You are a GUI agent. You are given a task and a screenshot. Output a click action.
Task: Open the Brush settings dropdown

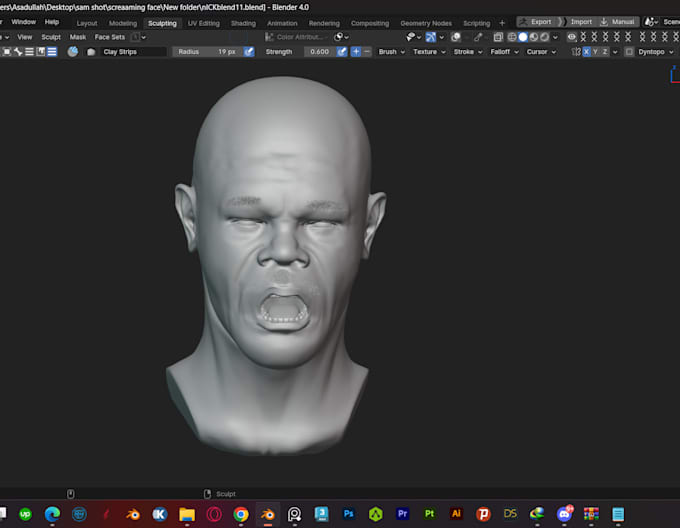coord(392,52)
